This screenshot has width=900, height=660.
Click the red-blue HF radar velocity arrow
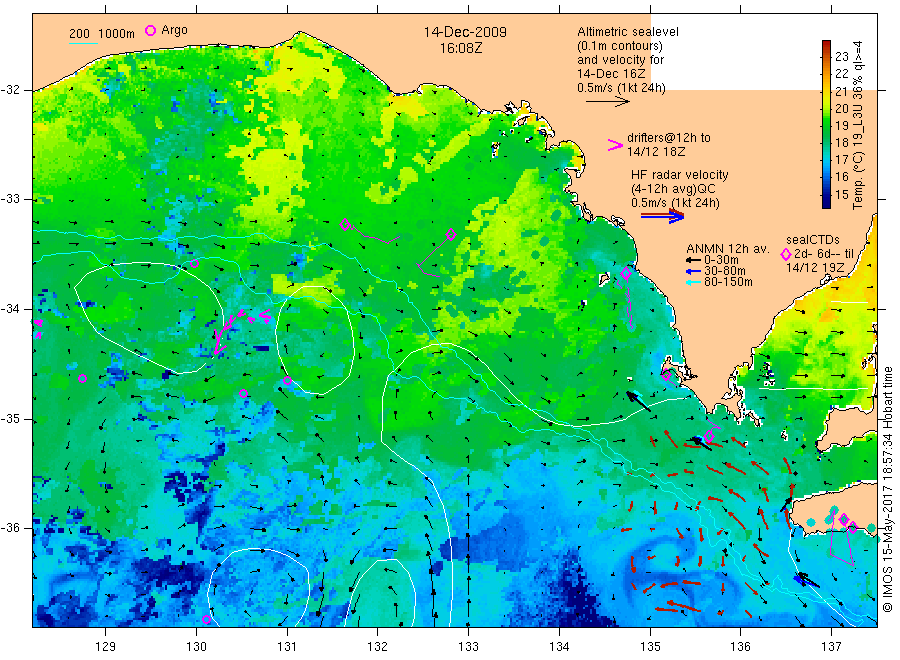click(662, 216)
